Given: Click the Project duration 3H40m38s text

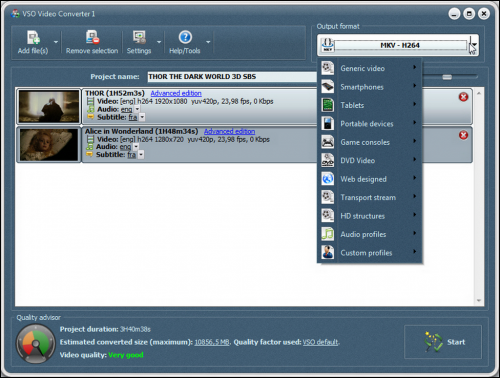Looking at the screenshot, I should point(105,329).
